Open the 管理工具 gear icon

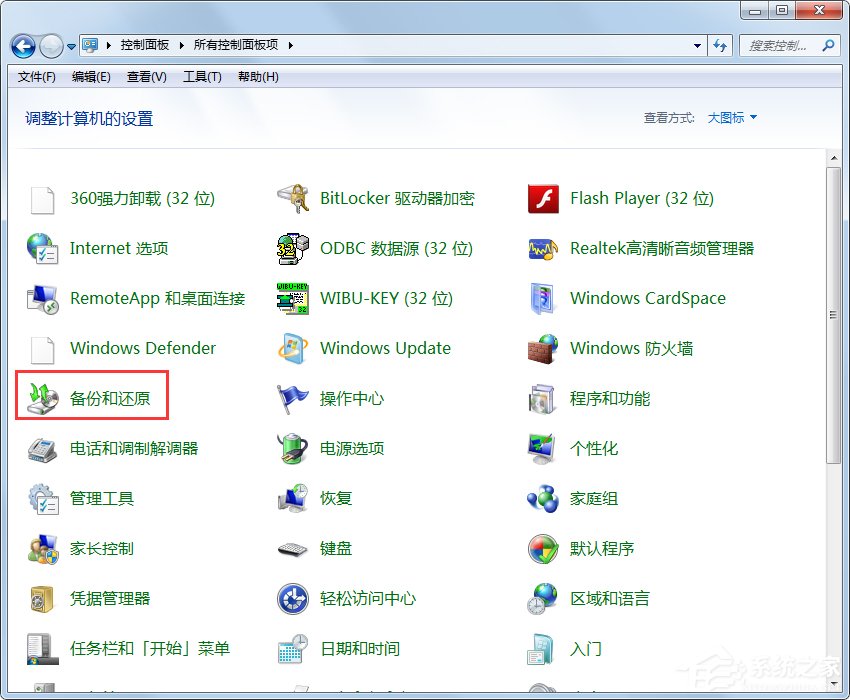(x=42, y=499)
